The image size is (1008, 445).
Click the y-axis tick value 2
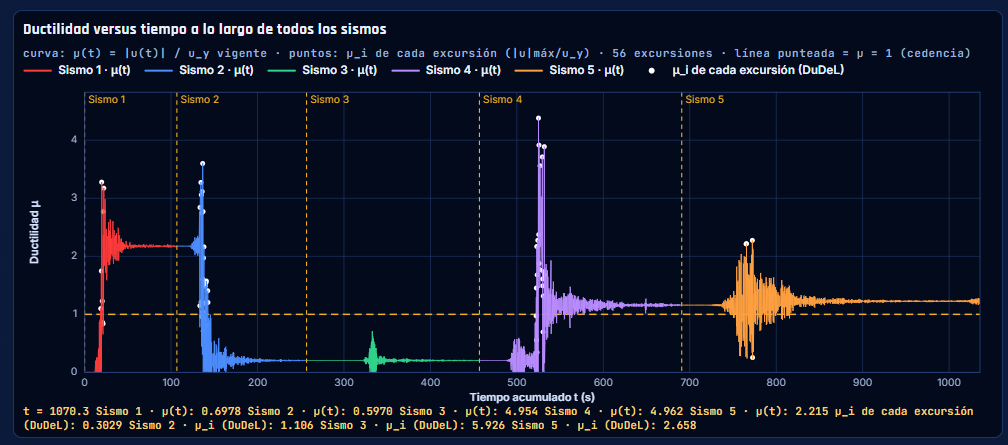tap(75, 256)
